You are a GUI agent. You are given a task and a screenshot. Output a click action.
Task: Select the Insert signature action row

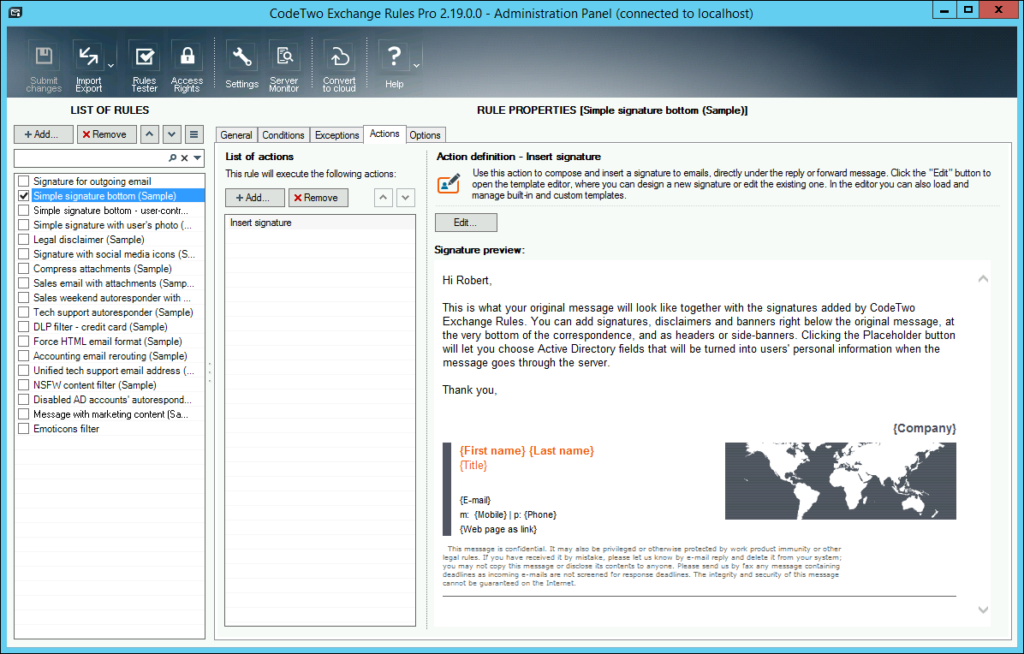(x=320, y=223)
